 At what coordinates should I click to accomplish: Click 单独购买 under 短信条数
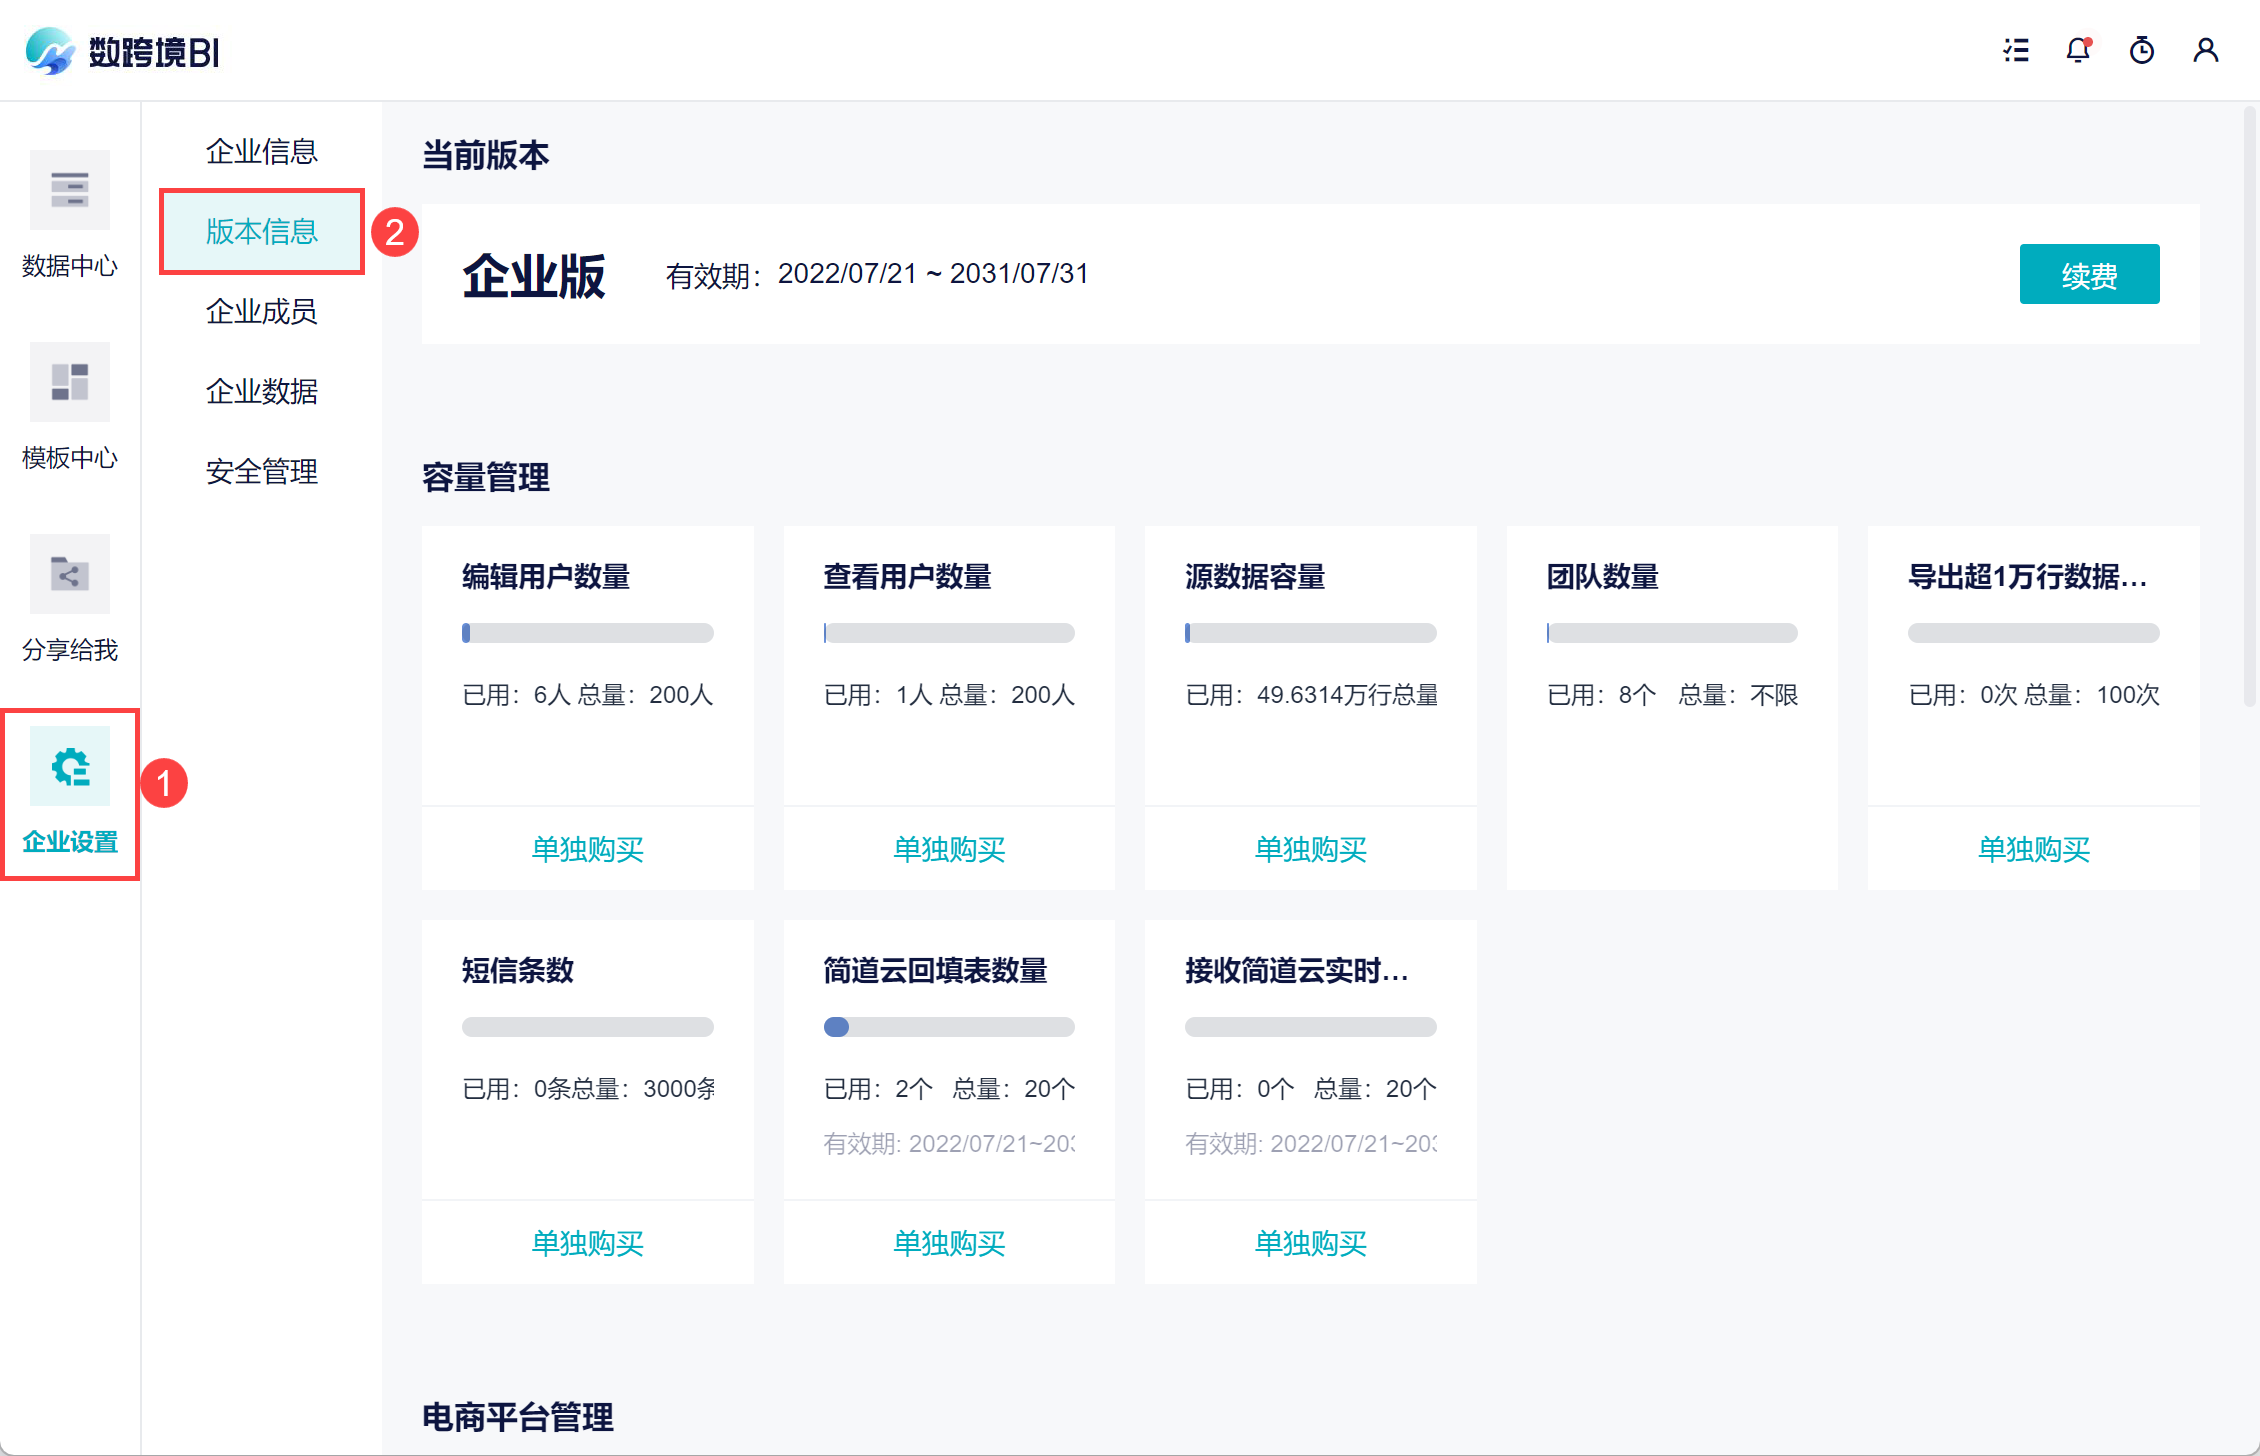click(x=587, y=1243)
